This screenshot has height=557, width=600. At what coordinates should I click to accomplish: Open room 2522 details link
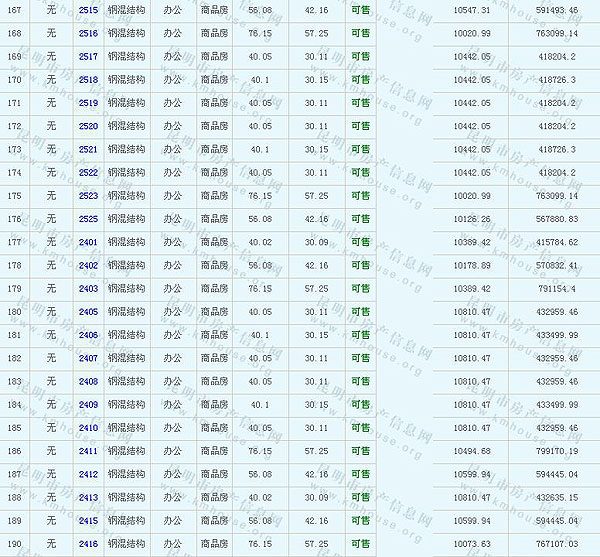(88, 172)
